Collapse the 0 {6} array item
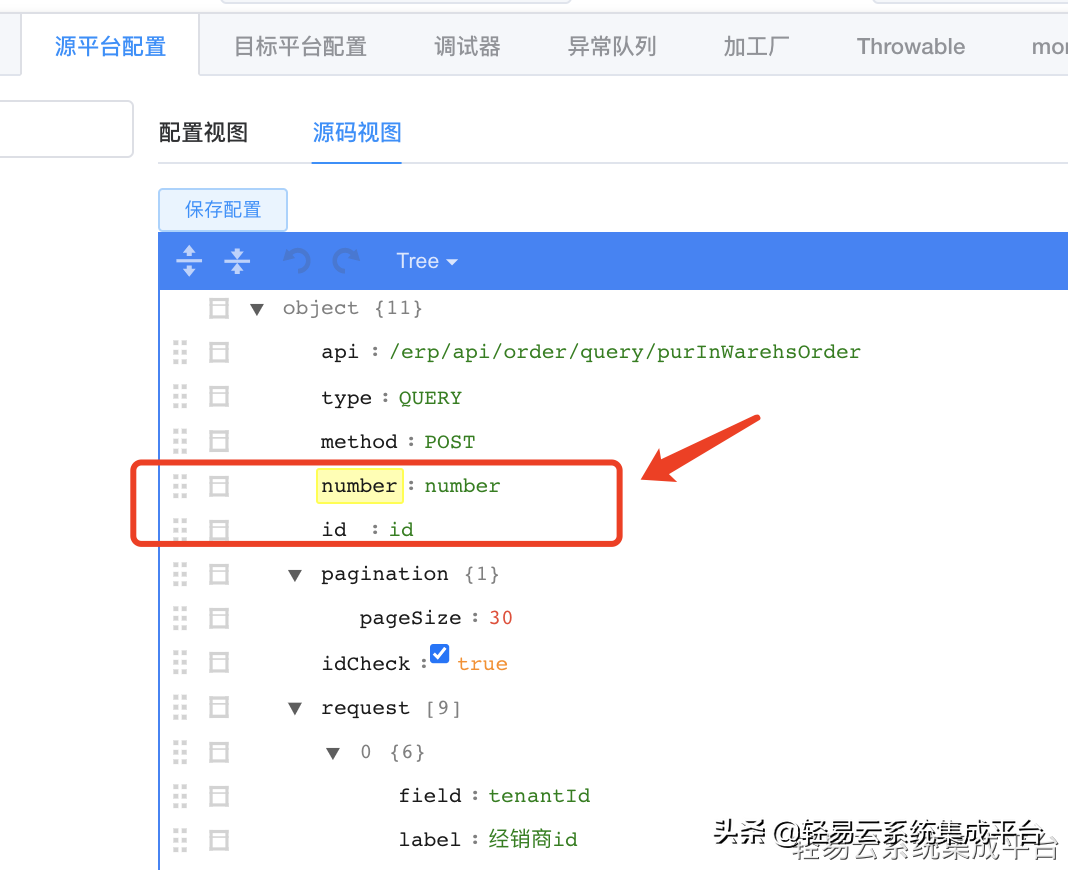1068x870 pixels. [332, 754]
